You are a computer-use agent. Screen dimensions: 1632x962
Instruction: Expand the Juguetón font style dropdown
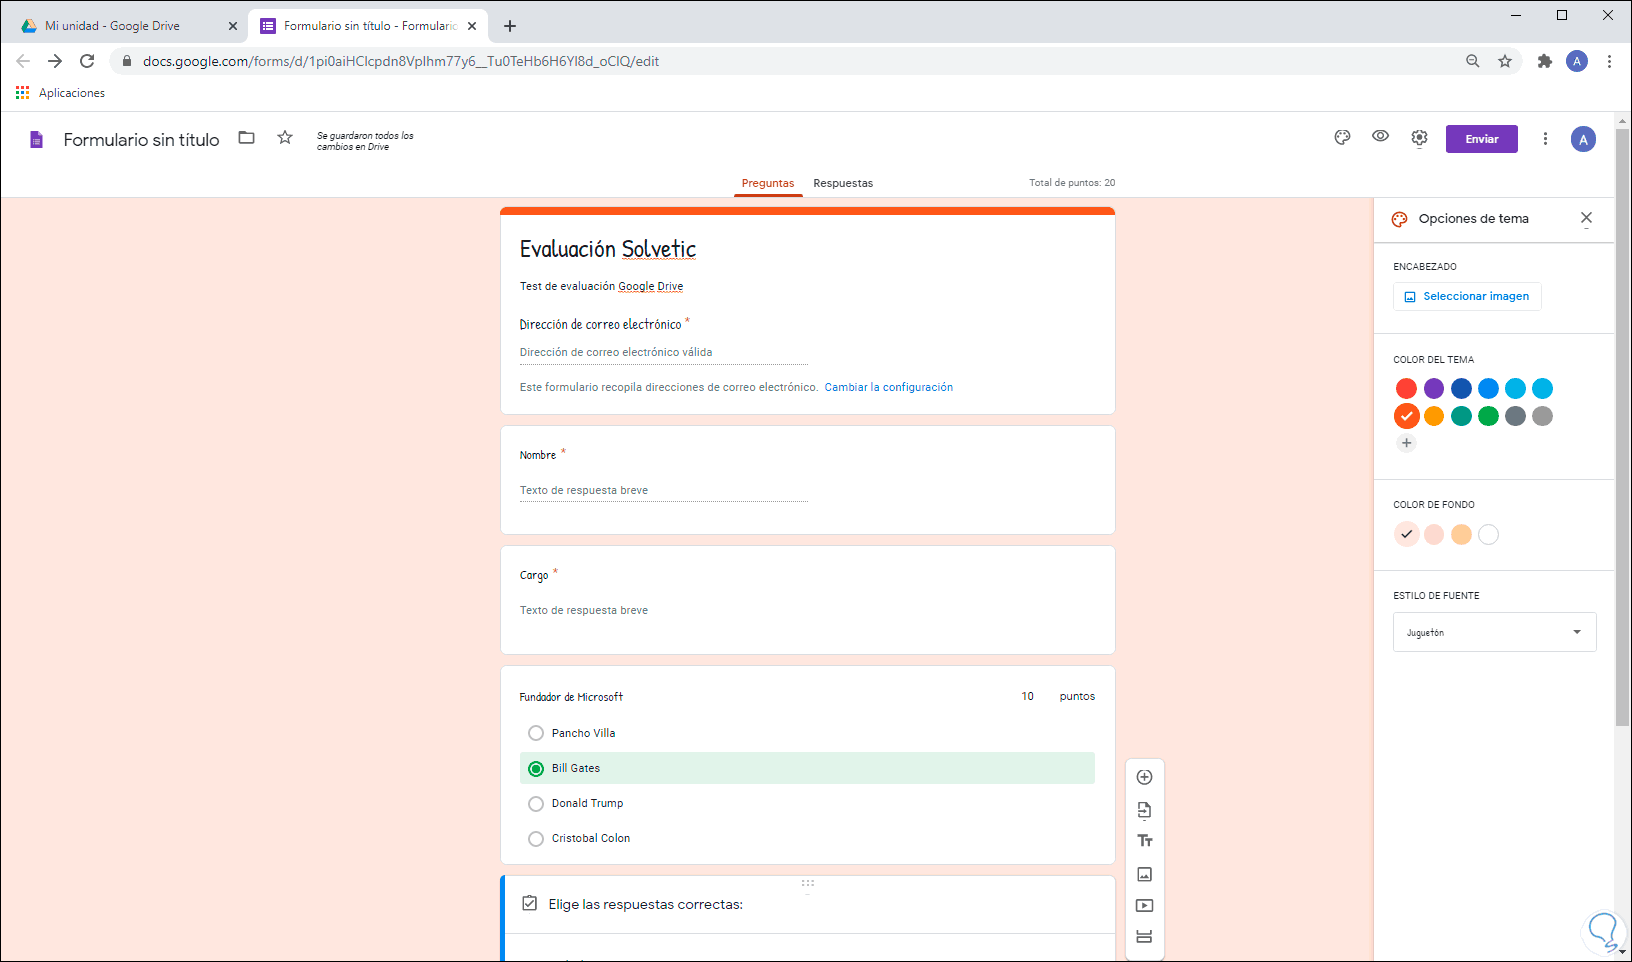1494,632
